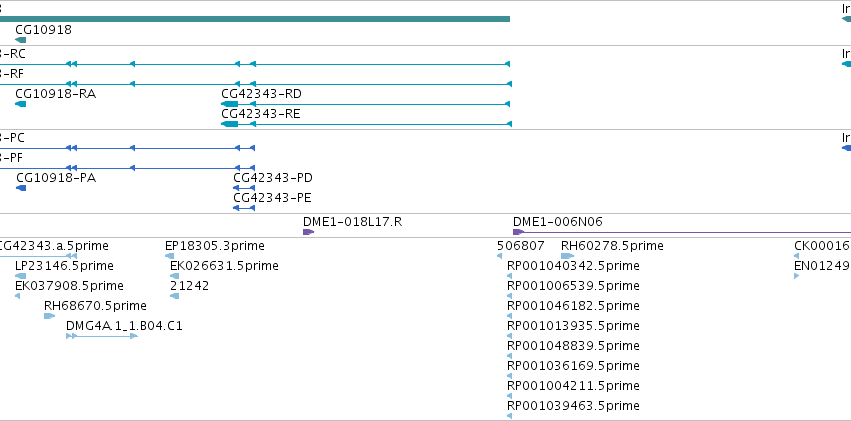The image size is (851, 421).
Task: Select the RP001004211.5prime label
Action: click(573, 386)
